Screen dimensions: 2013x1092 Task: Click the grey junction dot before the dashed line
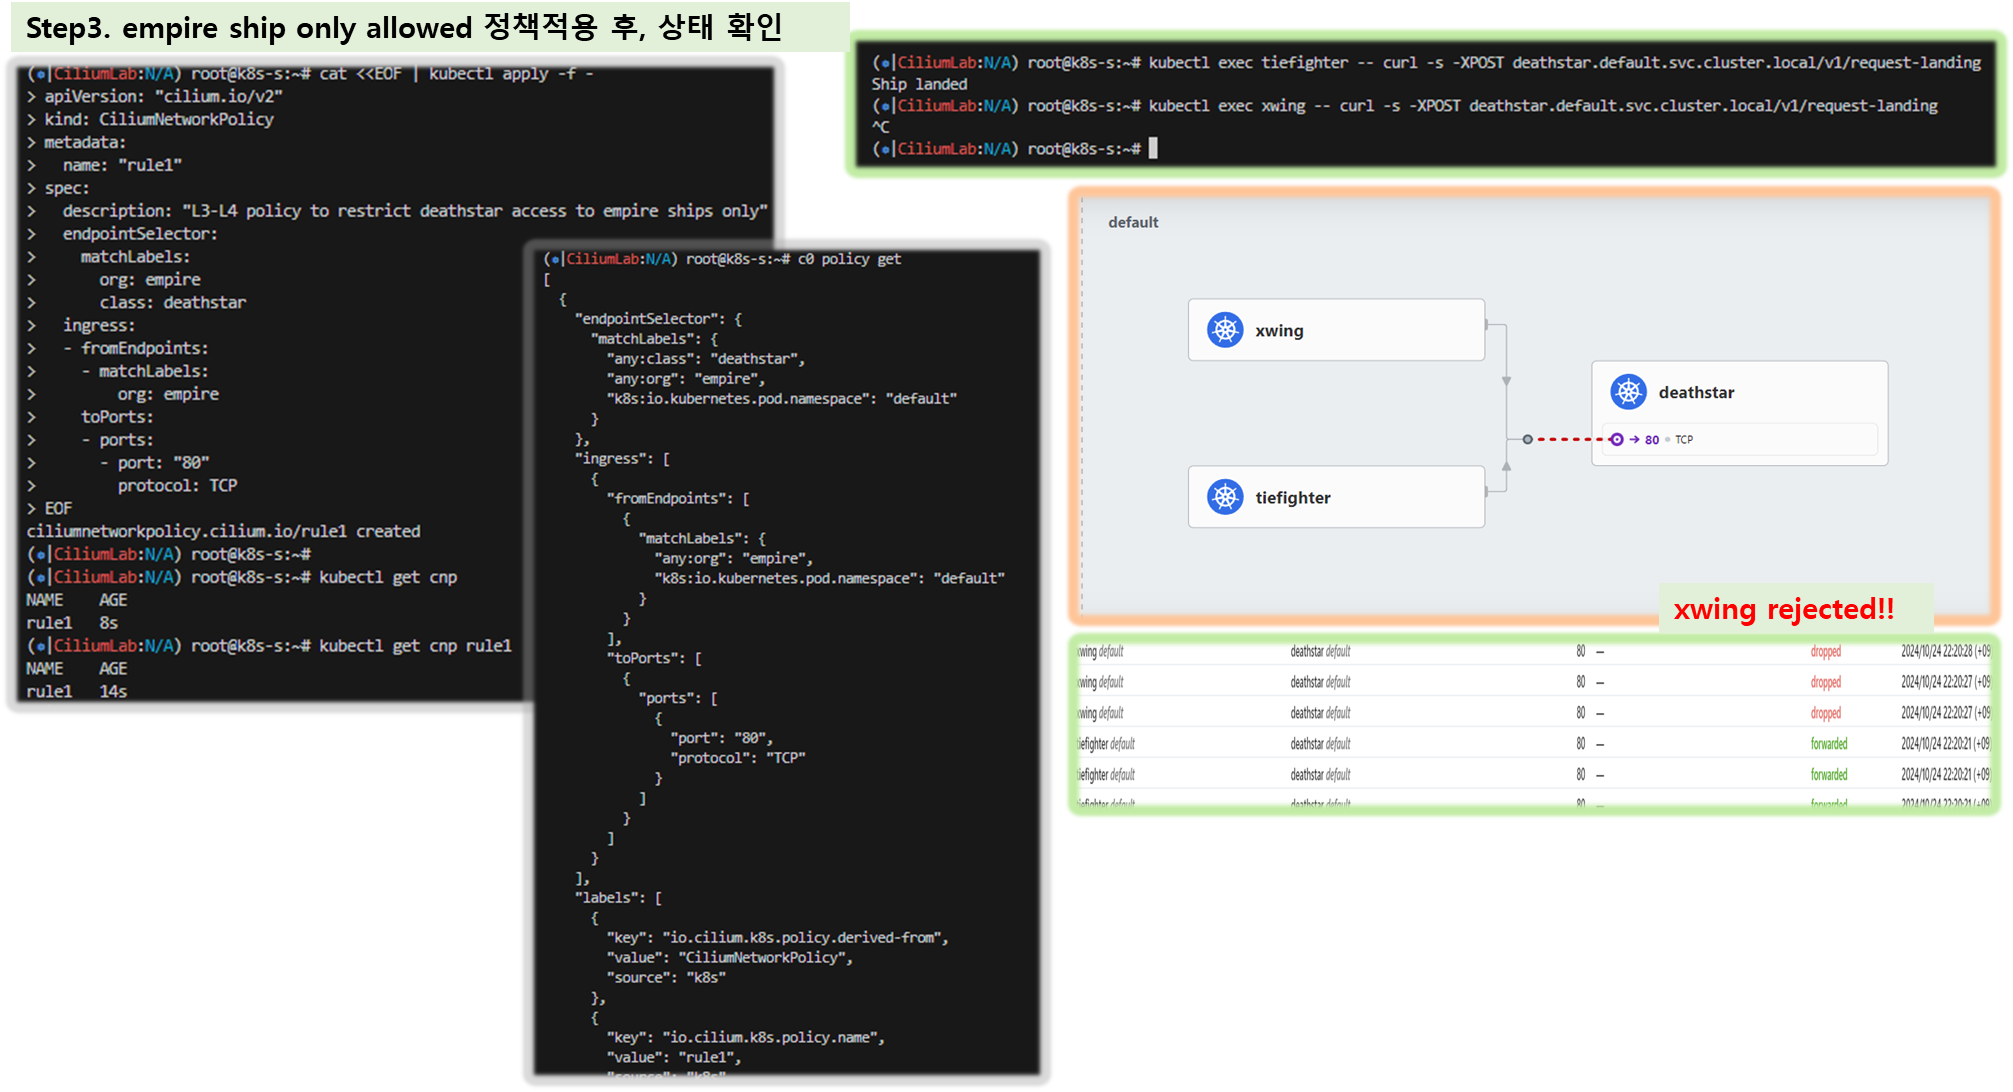click(x=1527, y=439)
